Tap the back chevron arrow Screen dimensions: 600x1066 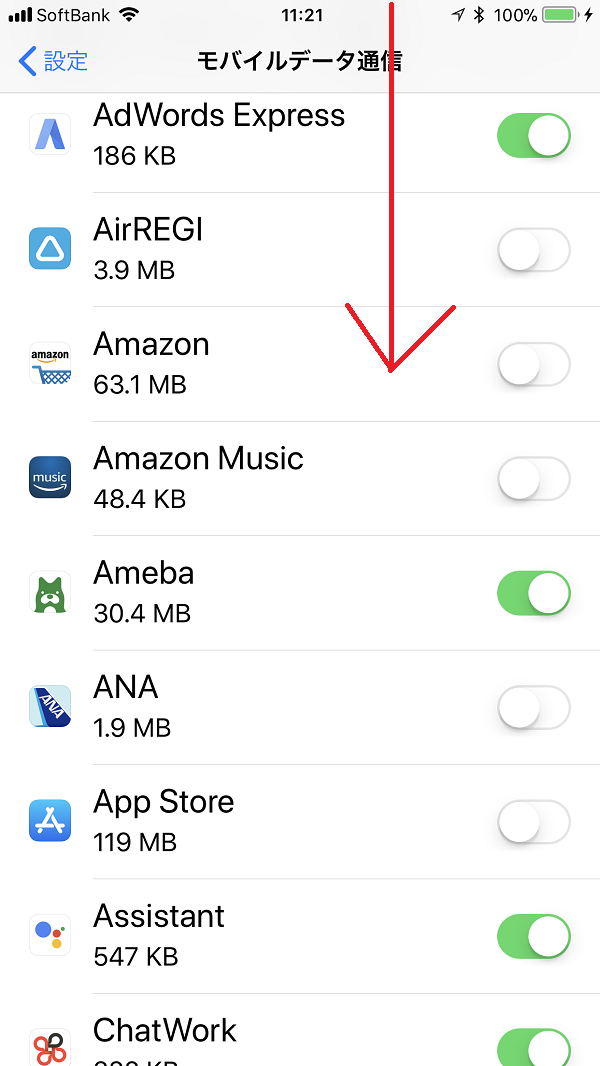(28, 61)
